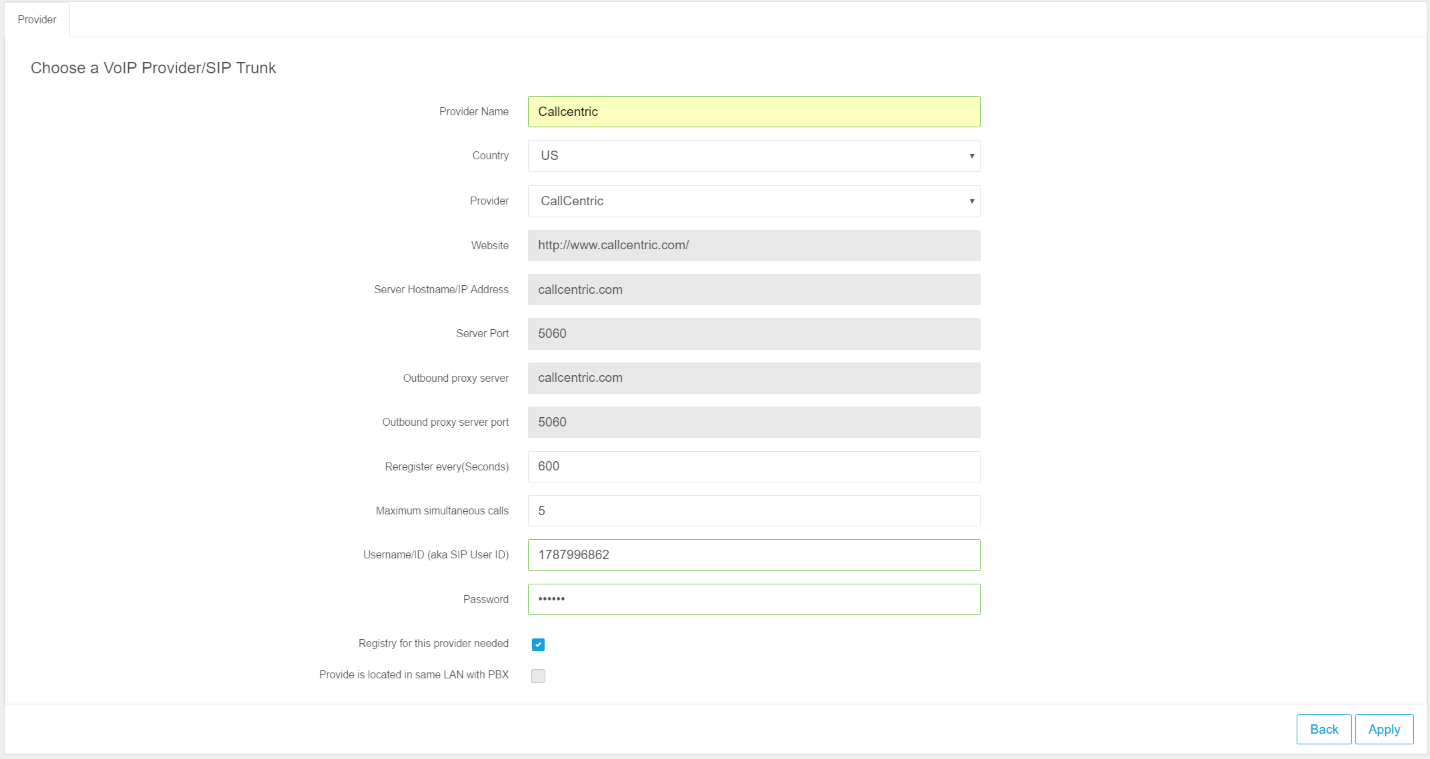This screenshot has width=1430, height=759.
Task: Click the Apply button
Action: click(x=1384, y=729)
